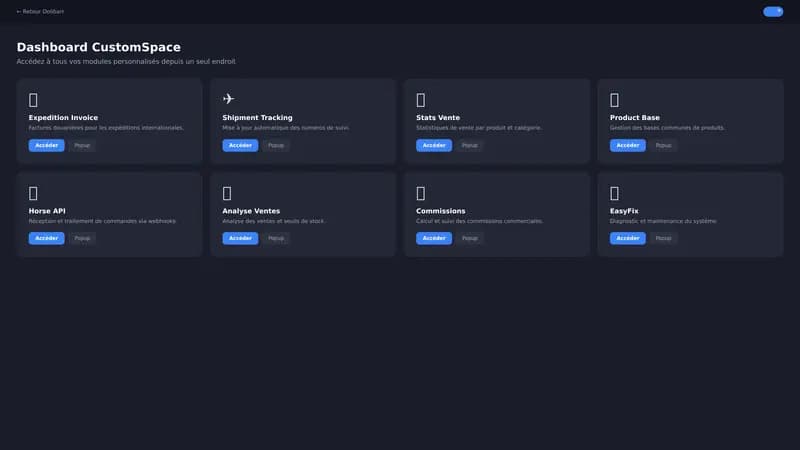Viewport: 800px width, 450px height.
Task: Access the Horse API module
Action: [46, 238]
